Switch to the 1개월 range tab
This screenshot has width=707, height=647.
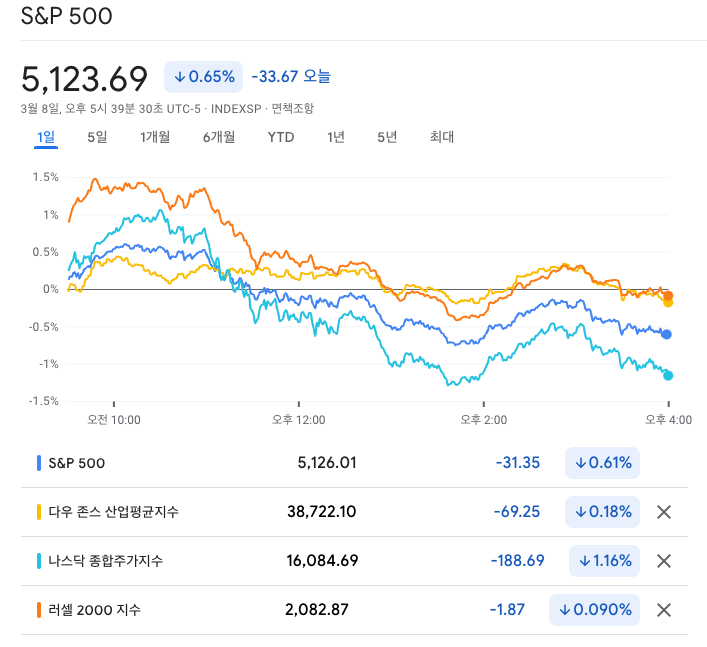click(155, 137)
